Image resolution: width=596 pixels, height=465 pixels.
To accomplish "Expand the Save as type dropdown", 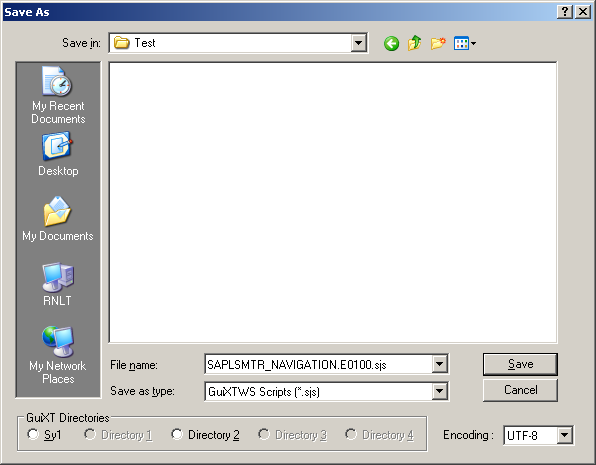I will tap(439, 391).
